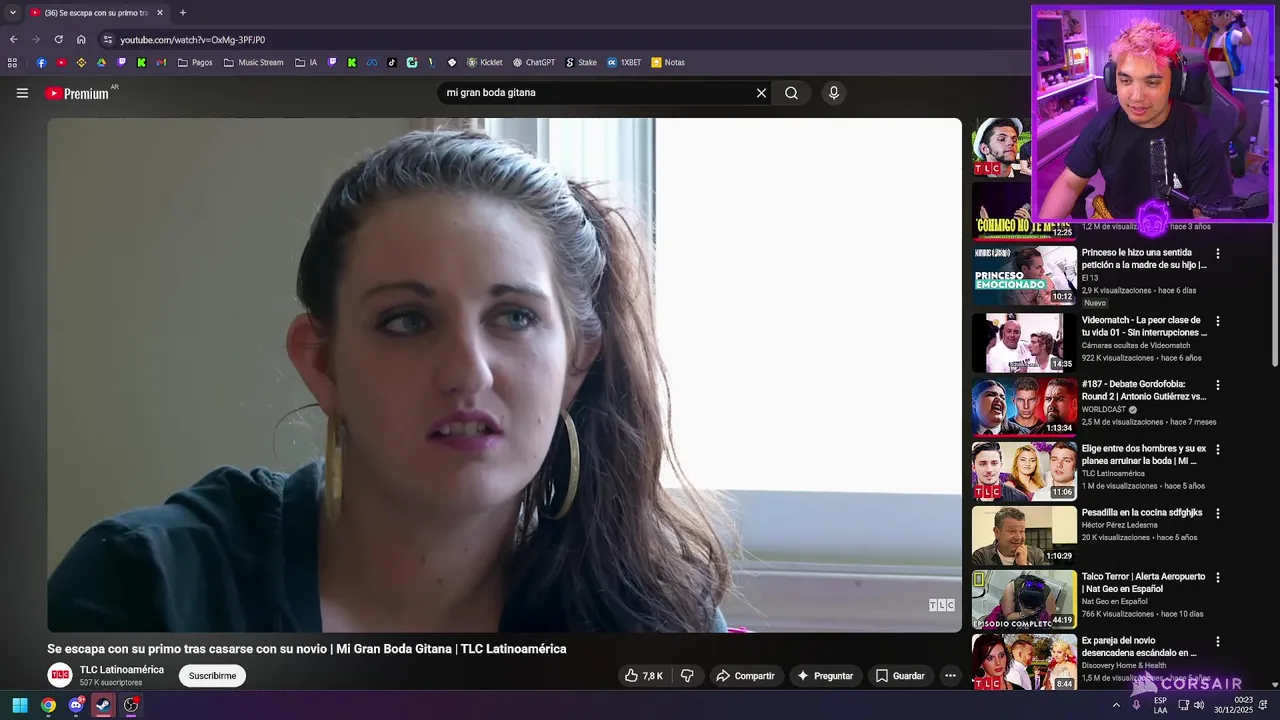Open a new browser tab
The height and width of the screenshot is (720, 1280).
pyautogui.click(x=182, y=13)
